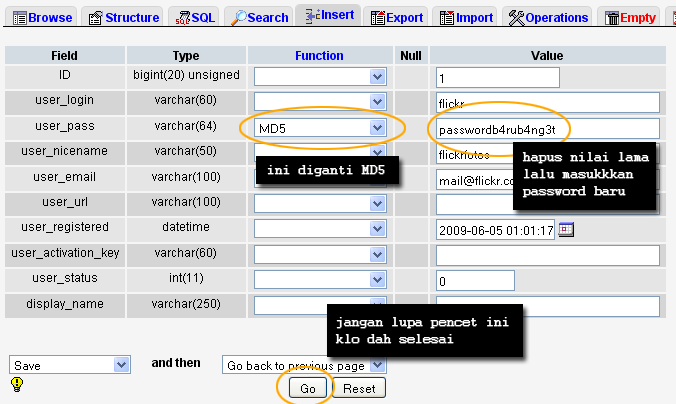Switch to the Operations tab

point(548,17)
